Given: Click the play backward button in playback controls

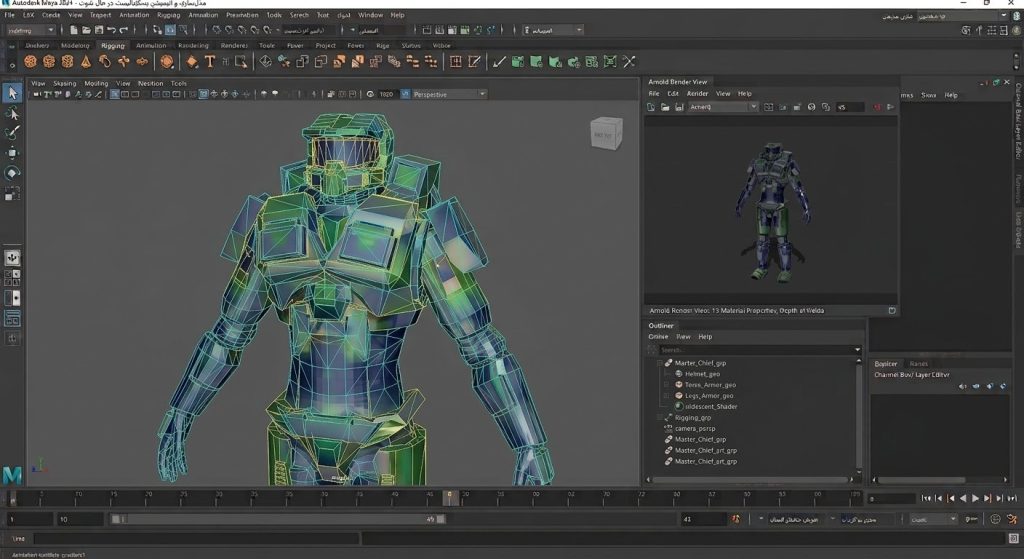Looking at the screenshot, I should (963, 498).
